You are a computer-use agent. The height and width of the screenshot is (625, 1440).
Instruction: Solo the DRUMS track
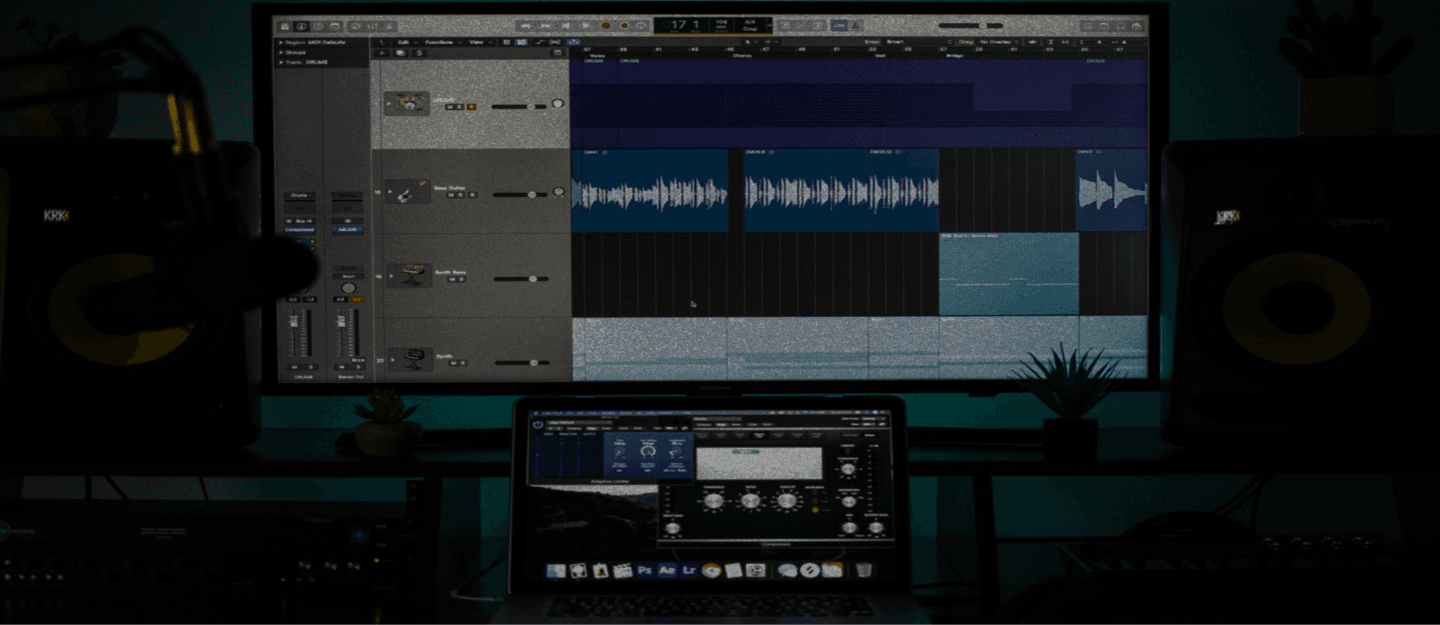coord(461,106)
